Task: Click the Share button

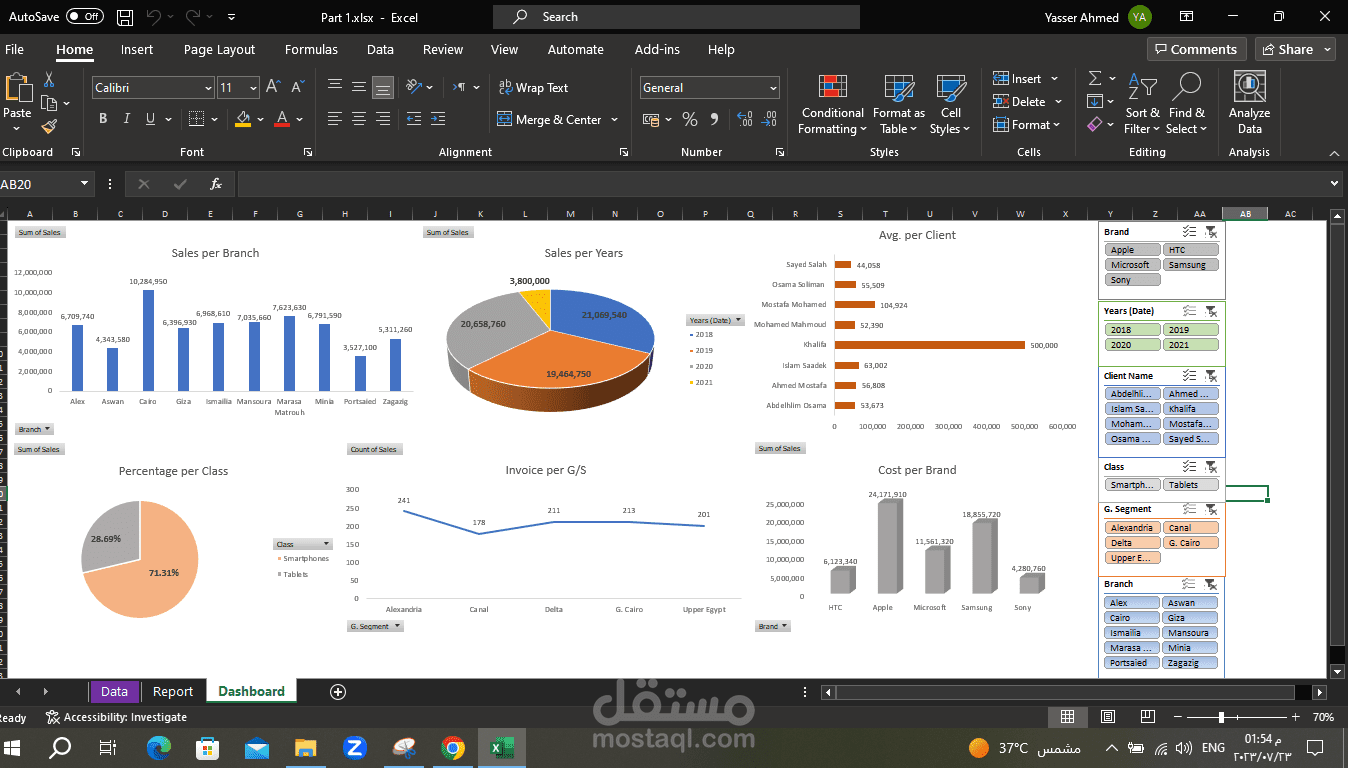Action: coord(1295,49)
